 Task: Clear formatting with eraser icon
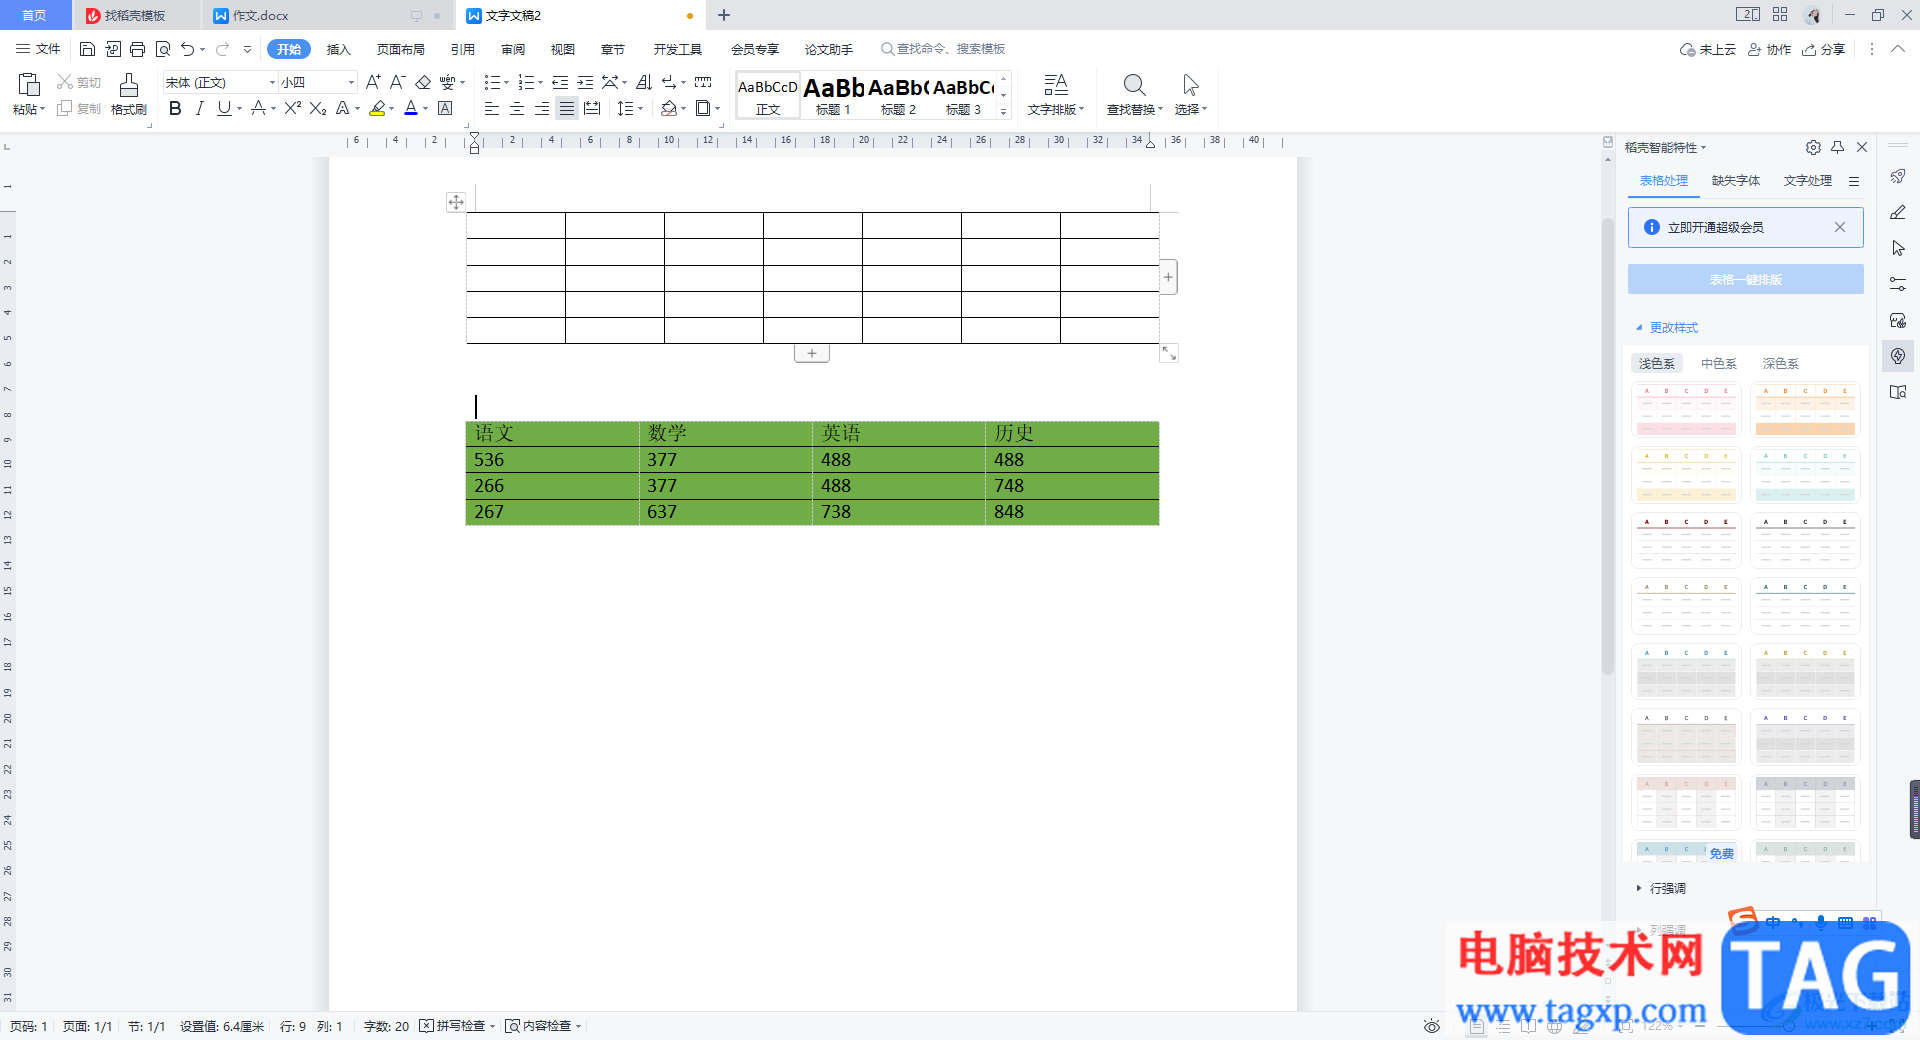(423, 82)
